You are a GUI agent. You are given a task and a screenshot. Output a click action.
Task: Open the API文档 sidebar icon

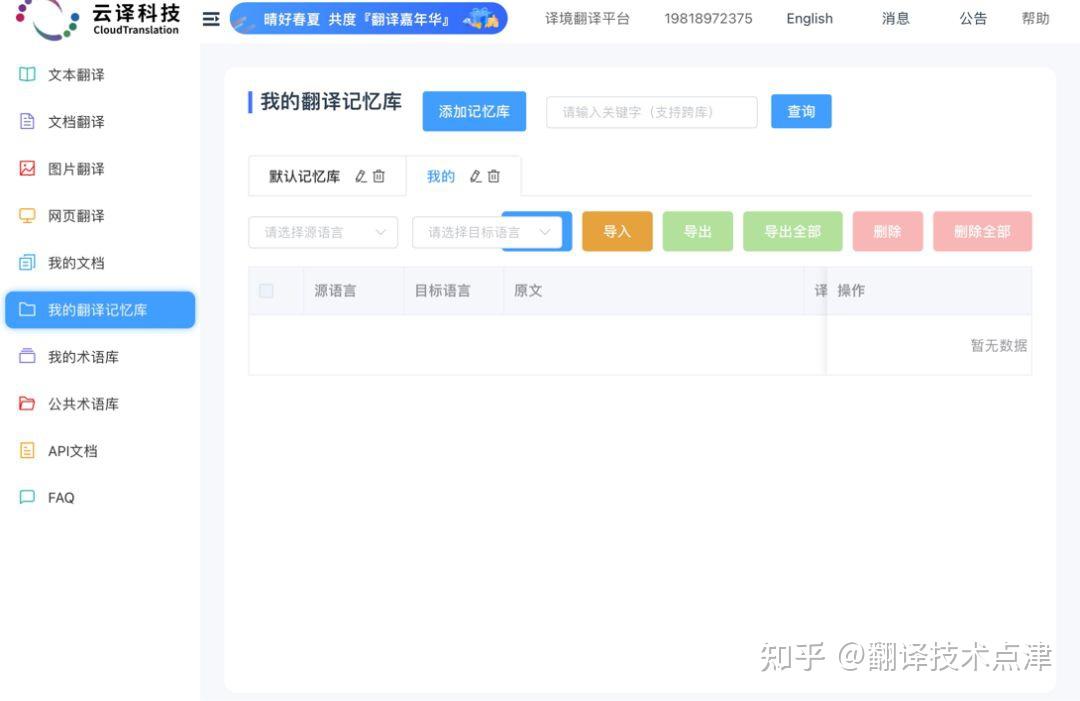(27, 450)
